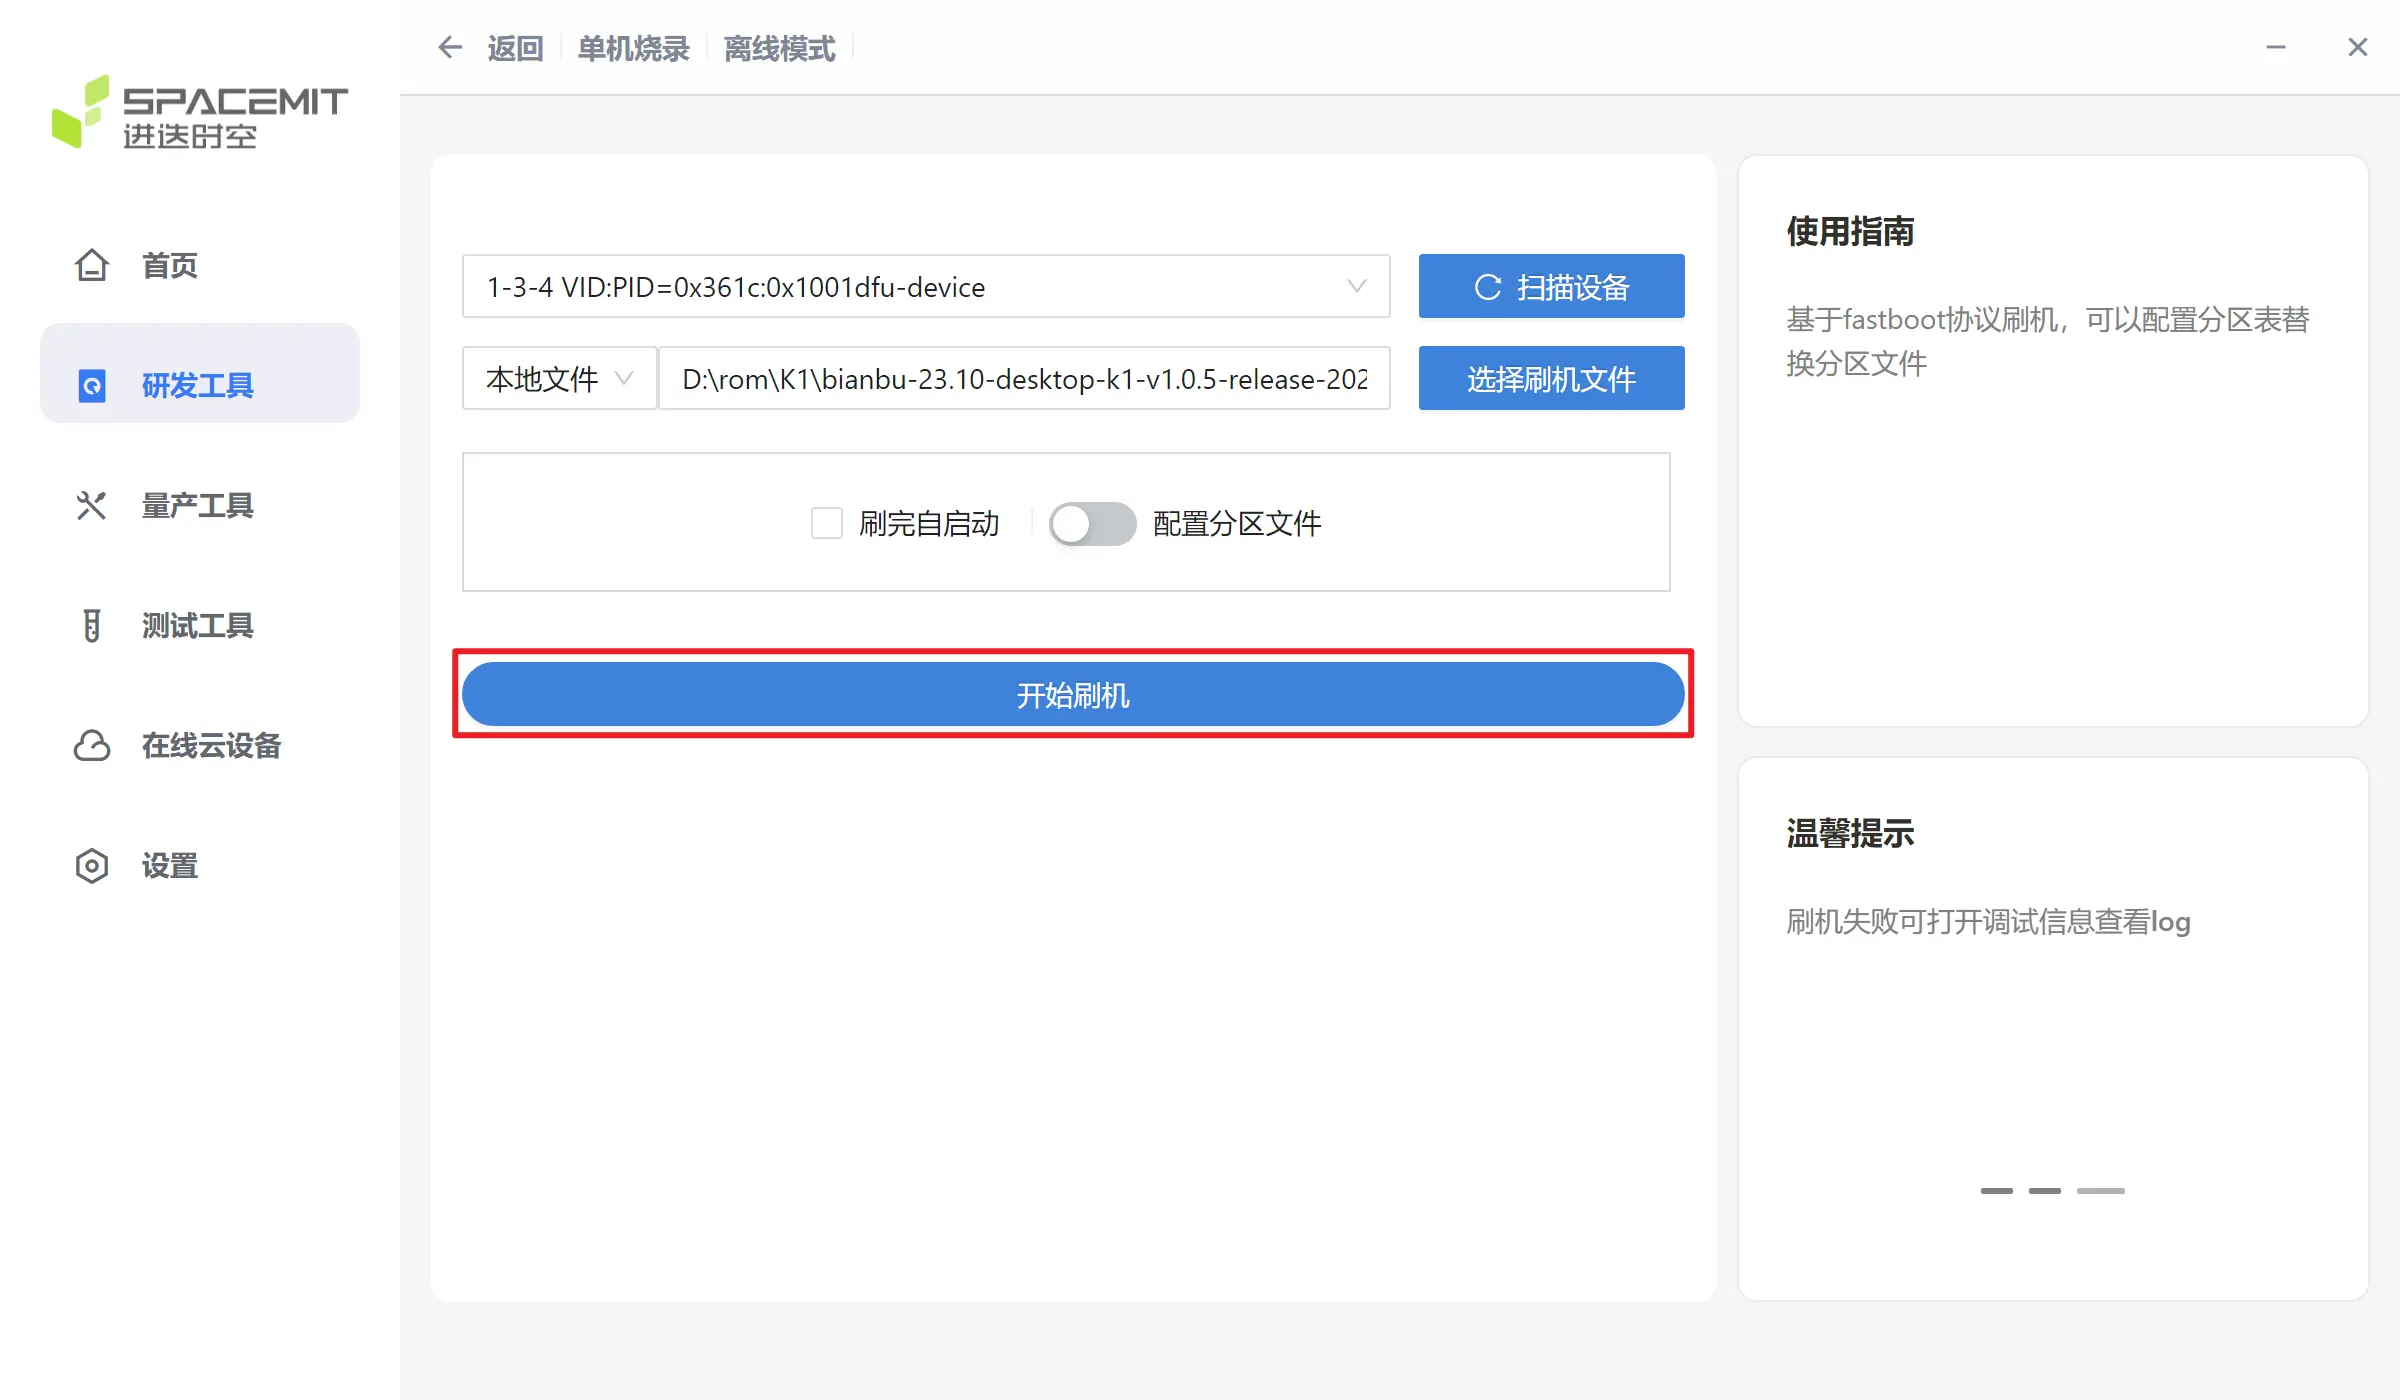Screen dimensions: 2400x1400
Task: Open the 设置 menu item
Action: 200,865
